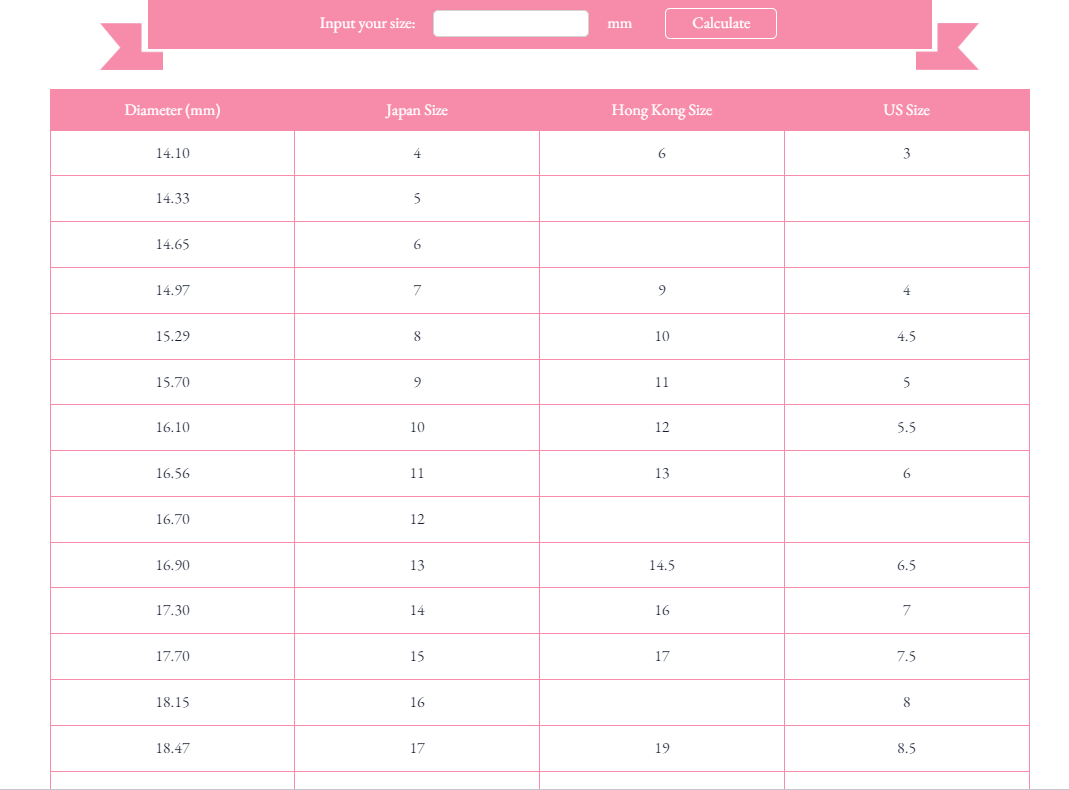Select the 14.97 diameter cell

click(x=172, y=290)
